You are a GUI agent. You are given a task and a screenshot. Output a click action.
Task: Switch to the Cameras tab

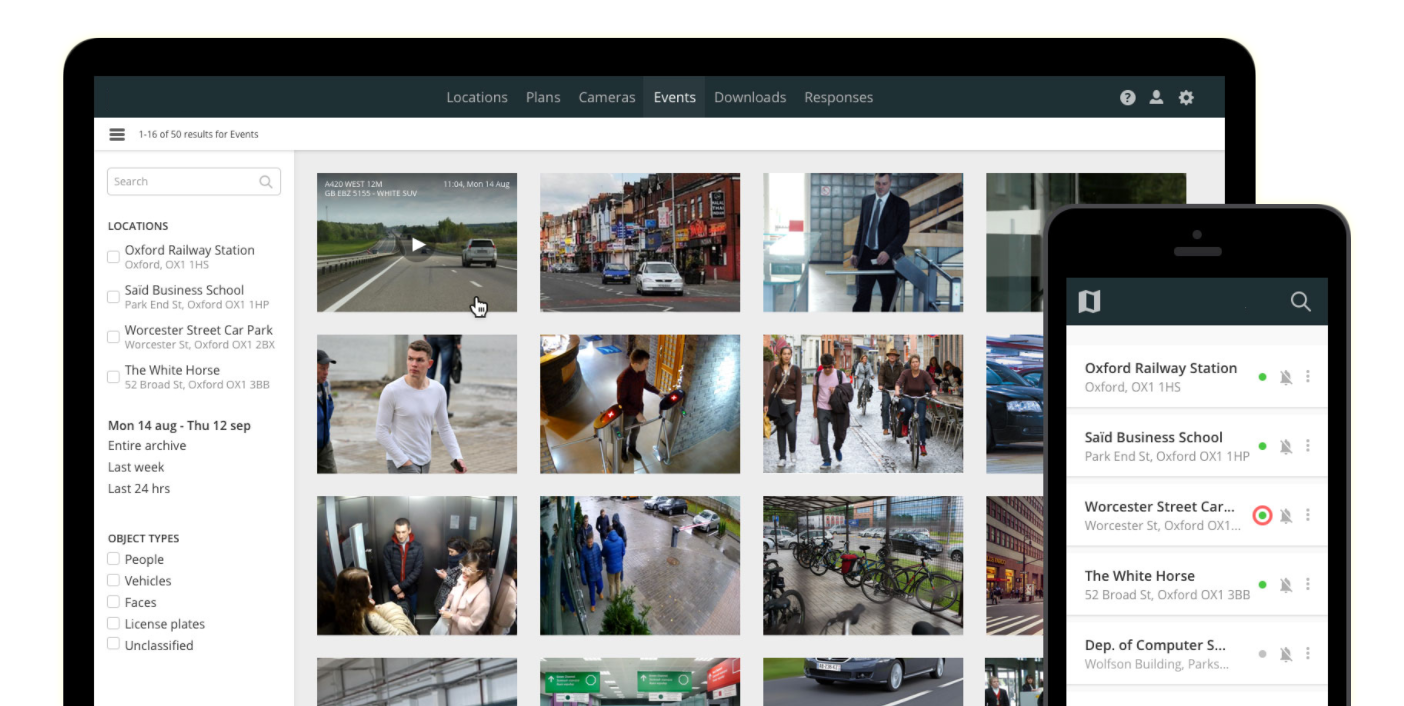(x=607, y=97)
